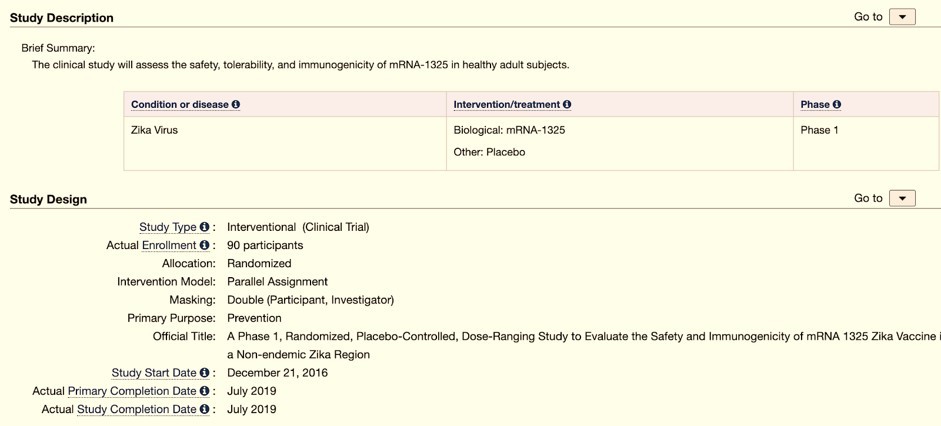941x426 pixels.
Task: Open Go to dropdown in Study Description
Action: click(x=901, y=17)
